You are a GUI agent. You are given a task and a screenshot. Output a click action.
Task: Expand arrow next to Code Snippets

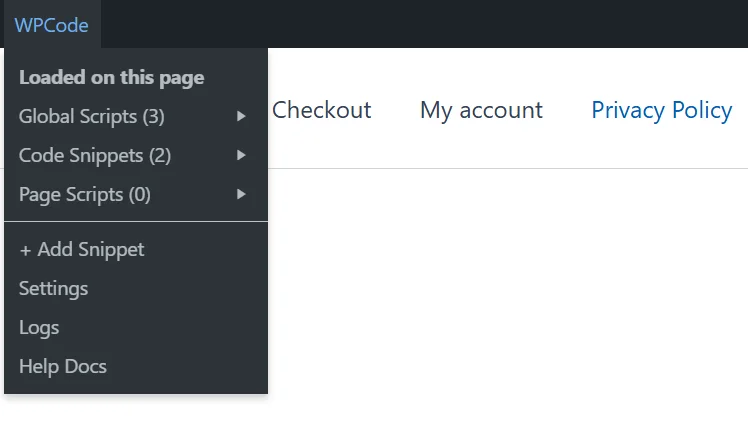241,156
